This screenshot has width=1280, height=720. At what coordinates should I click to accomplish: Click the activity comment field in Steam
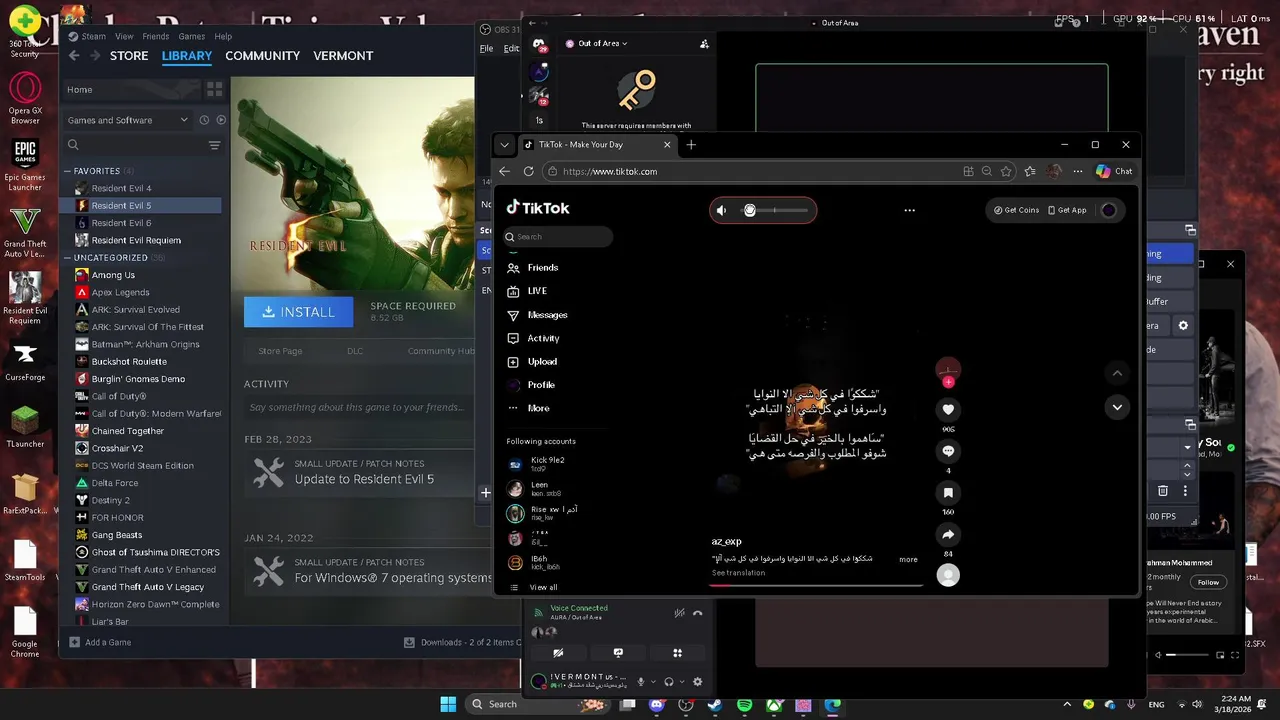(359, 407)
